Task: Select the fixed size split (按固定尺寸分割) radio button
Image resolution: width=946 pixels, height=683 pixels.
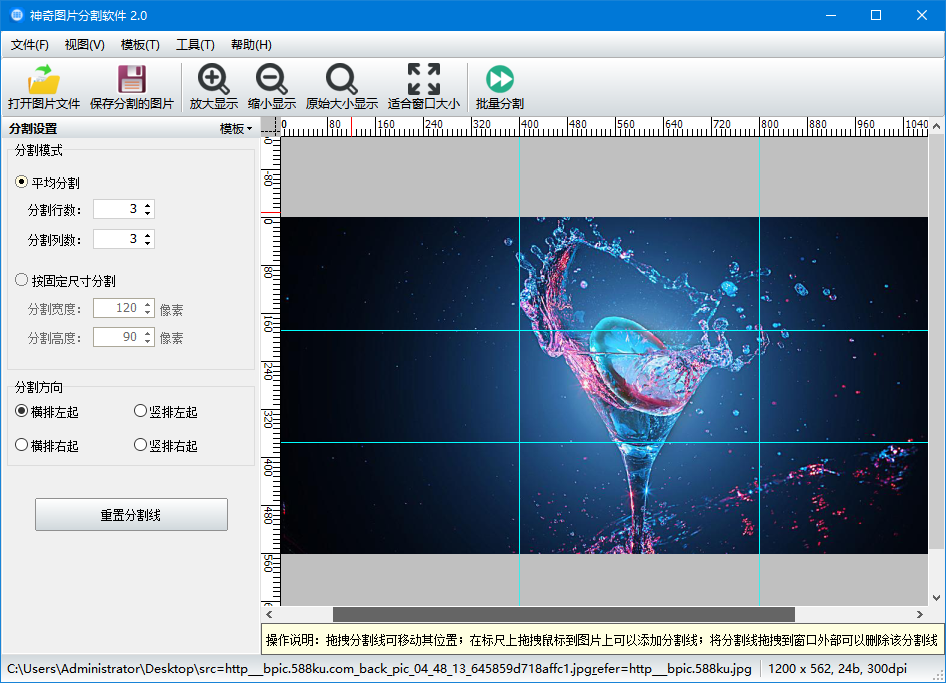Action: (x=22, y=281)
